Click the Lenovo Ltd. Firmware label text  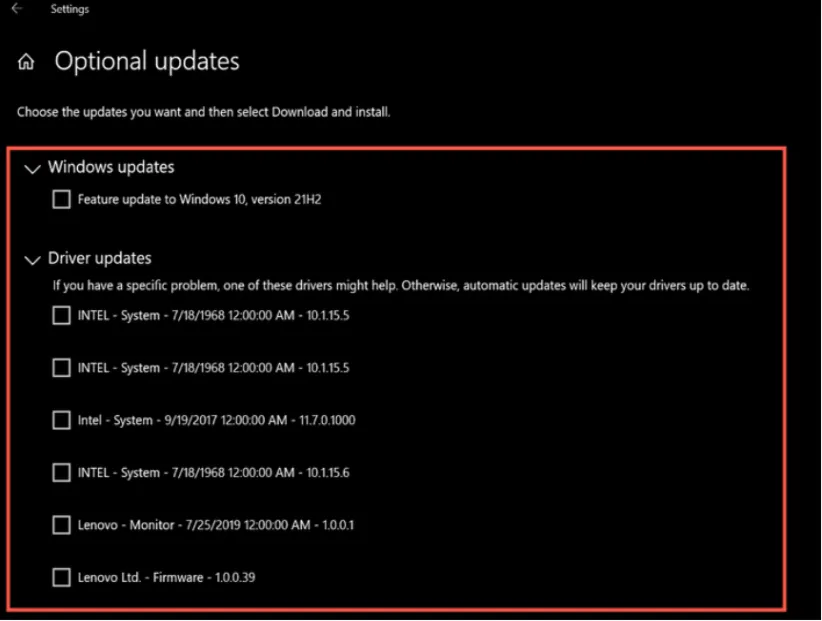coord(166,577)
